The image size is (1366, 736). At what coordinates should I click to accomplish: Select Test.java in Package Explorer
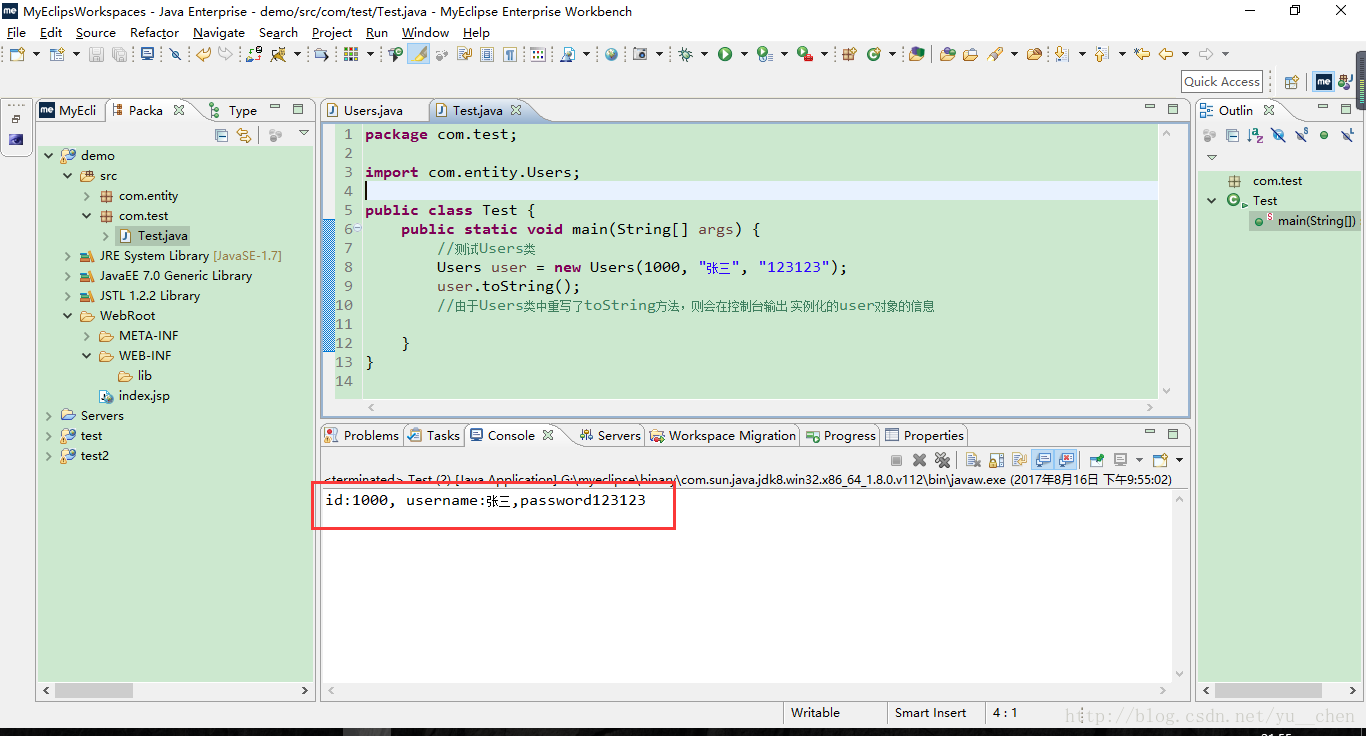[152, 236]
